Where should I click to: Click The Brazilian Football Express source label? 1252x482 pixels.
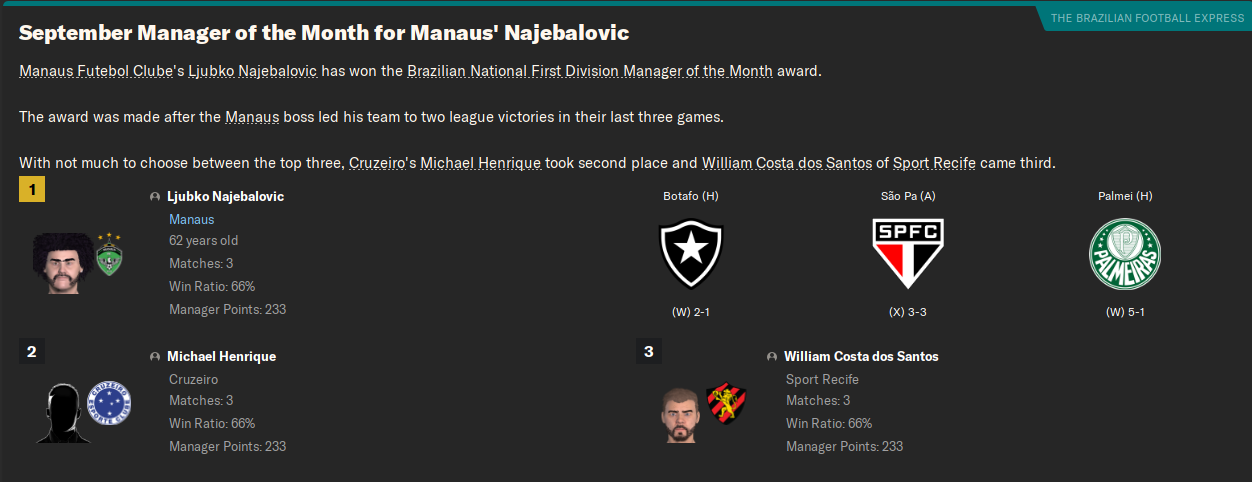(1147, 18)
